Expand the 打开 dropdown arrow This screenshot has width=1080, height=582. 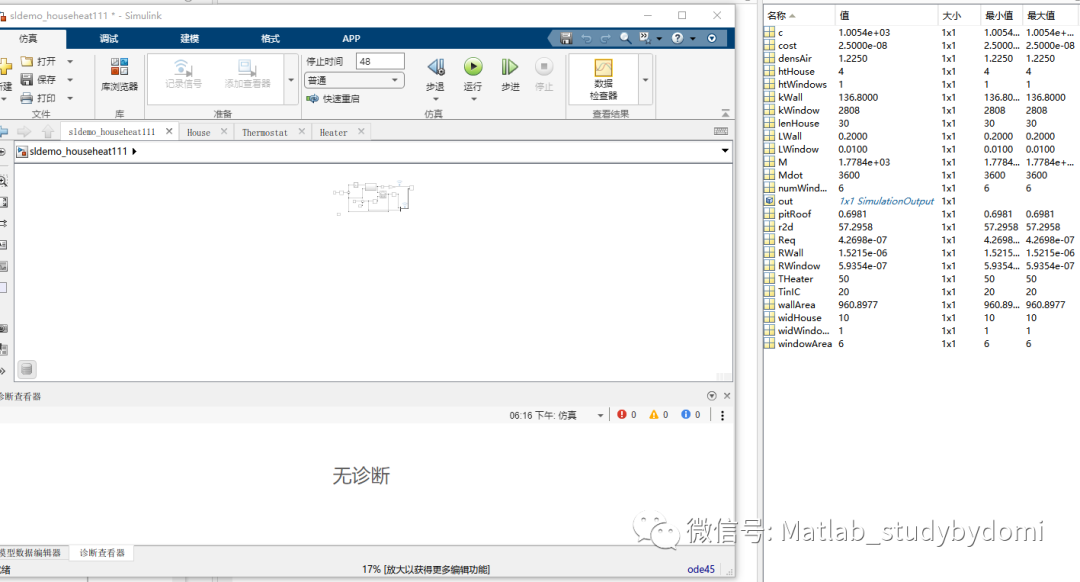click(70, 61)
